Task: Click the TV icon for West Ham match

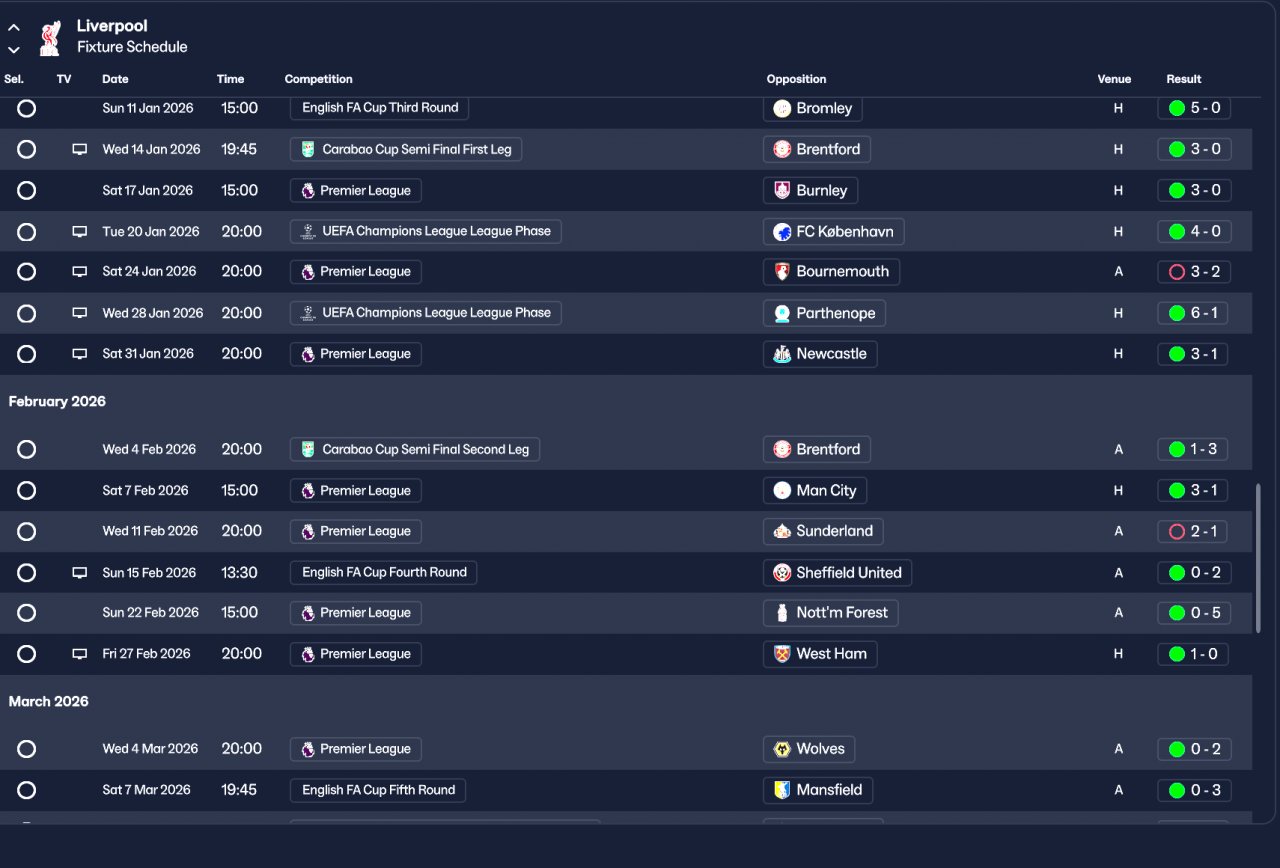Action: [x=80, y=655]
